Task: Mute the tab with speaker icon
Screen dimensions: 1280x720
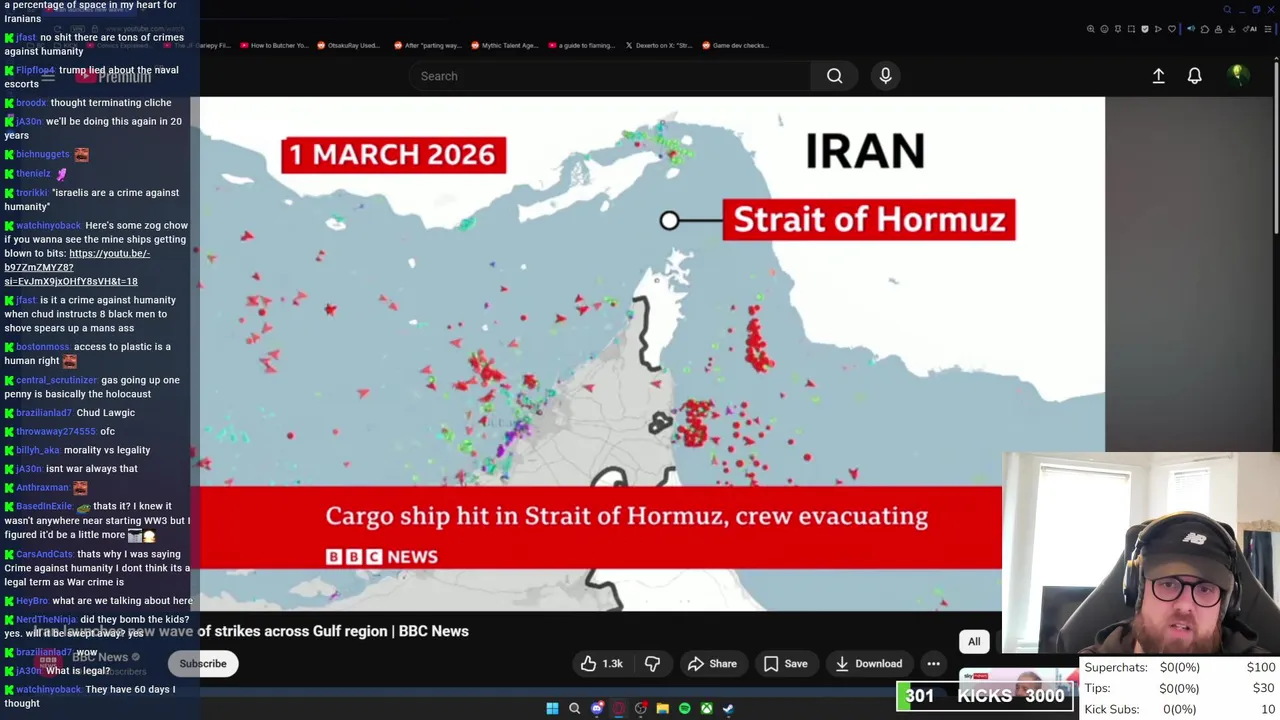Action: (1191, 29)
